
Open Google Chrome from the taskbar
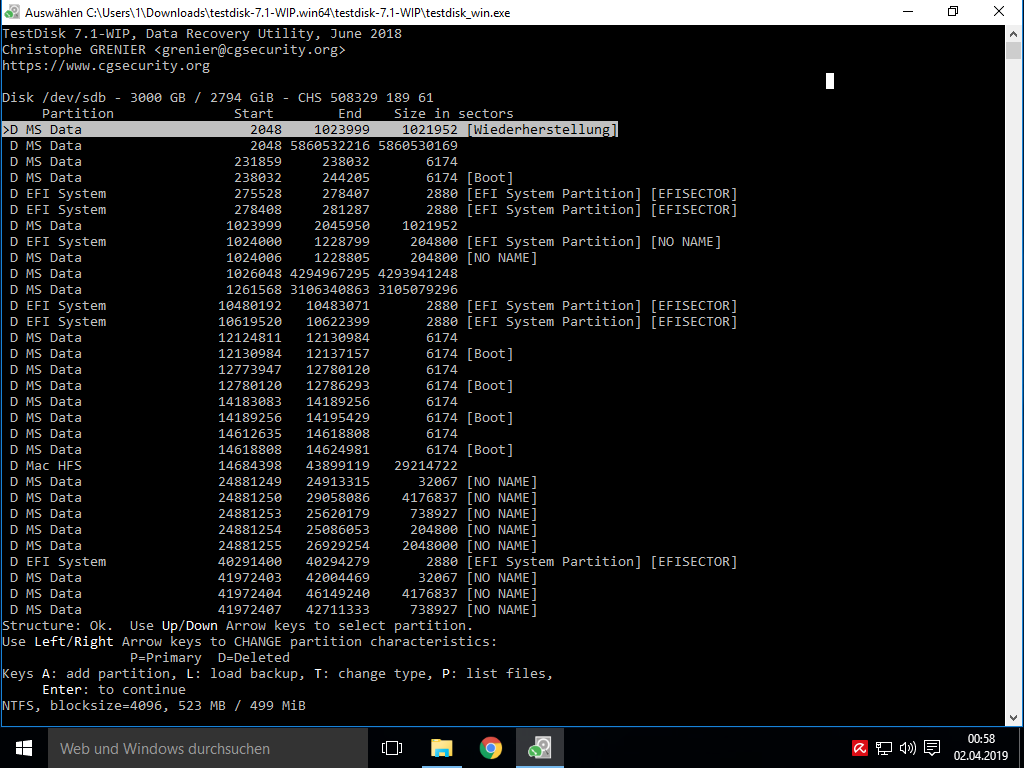click(490, 747)
